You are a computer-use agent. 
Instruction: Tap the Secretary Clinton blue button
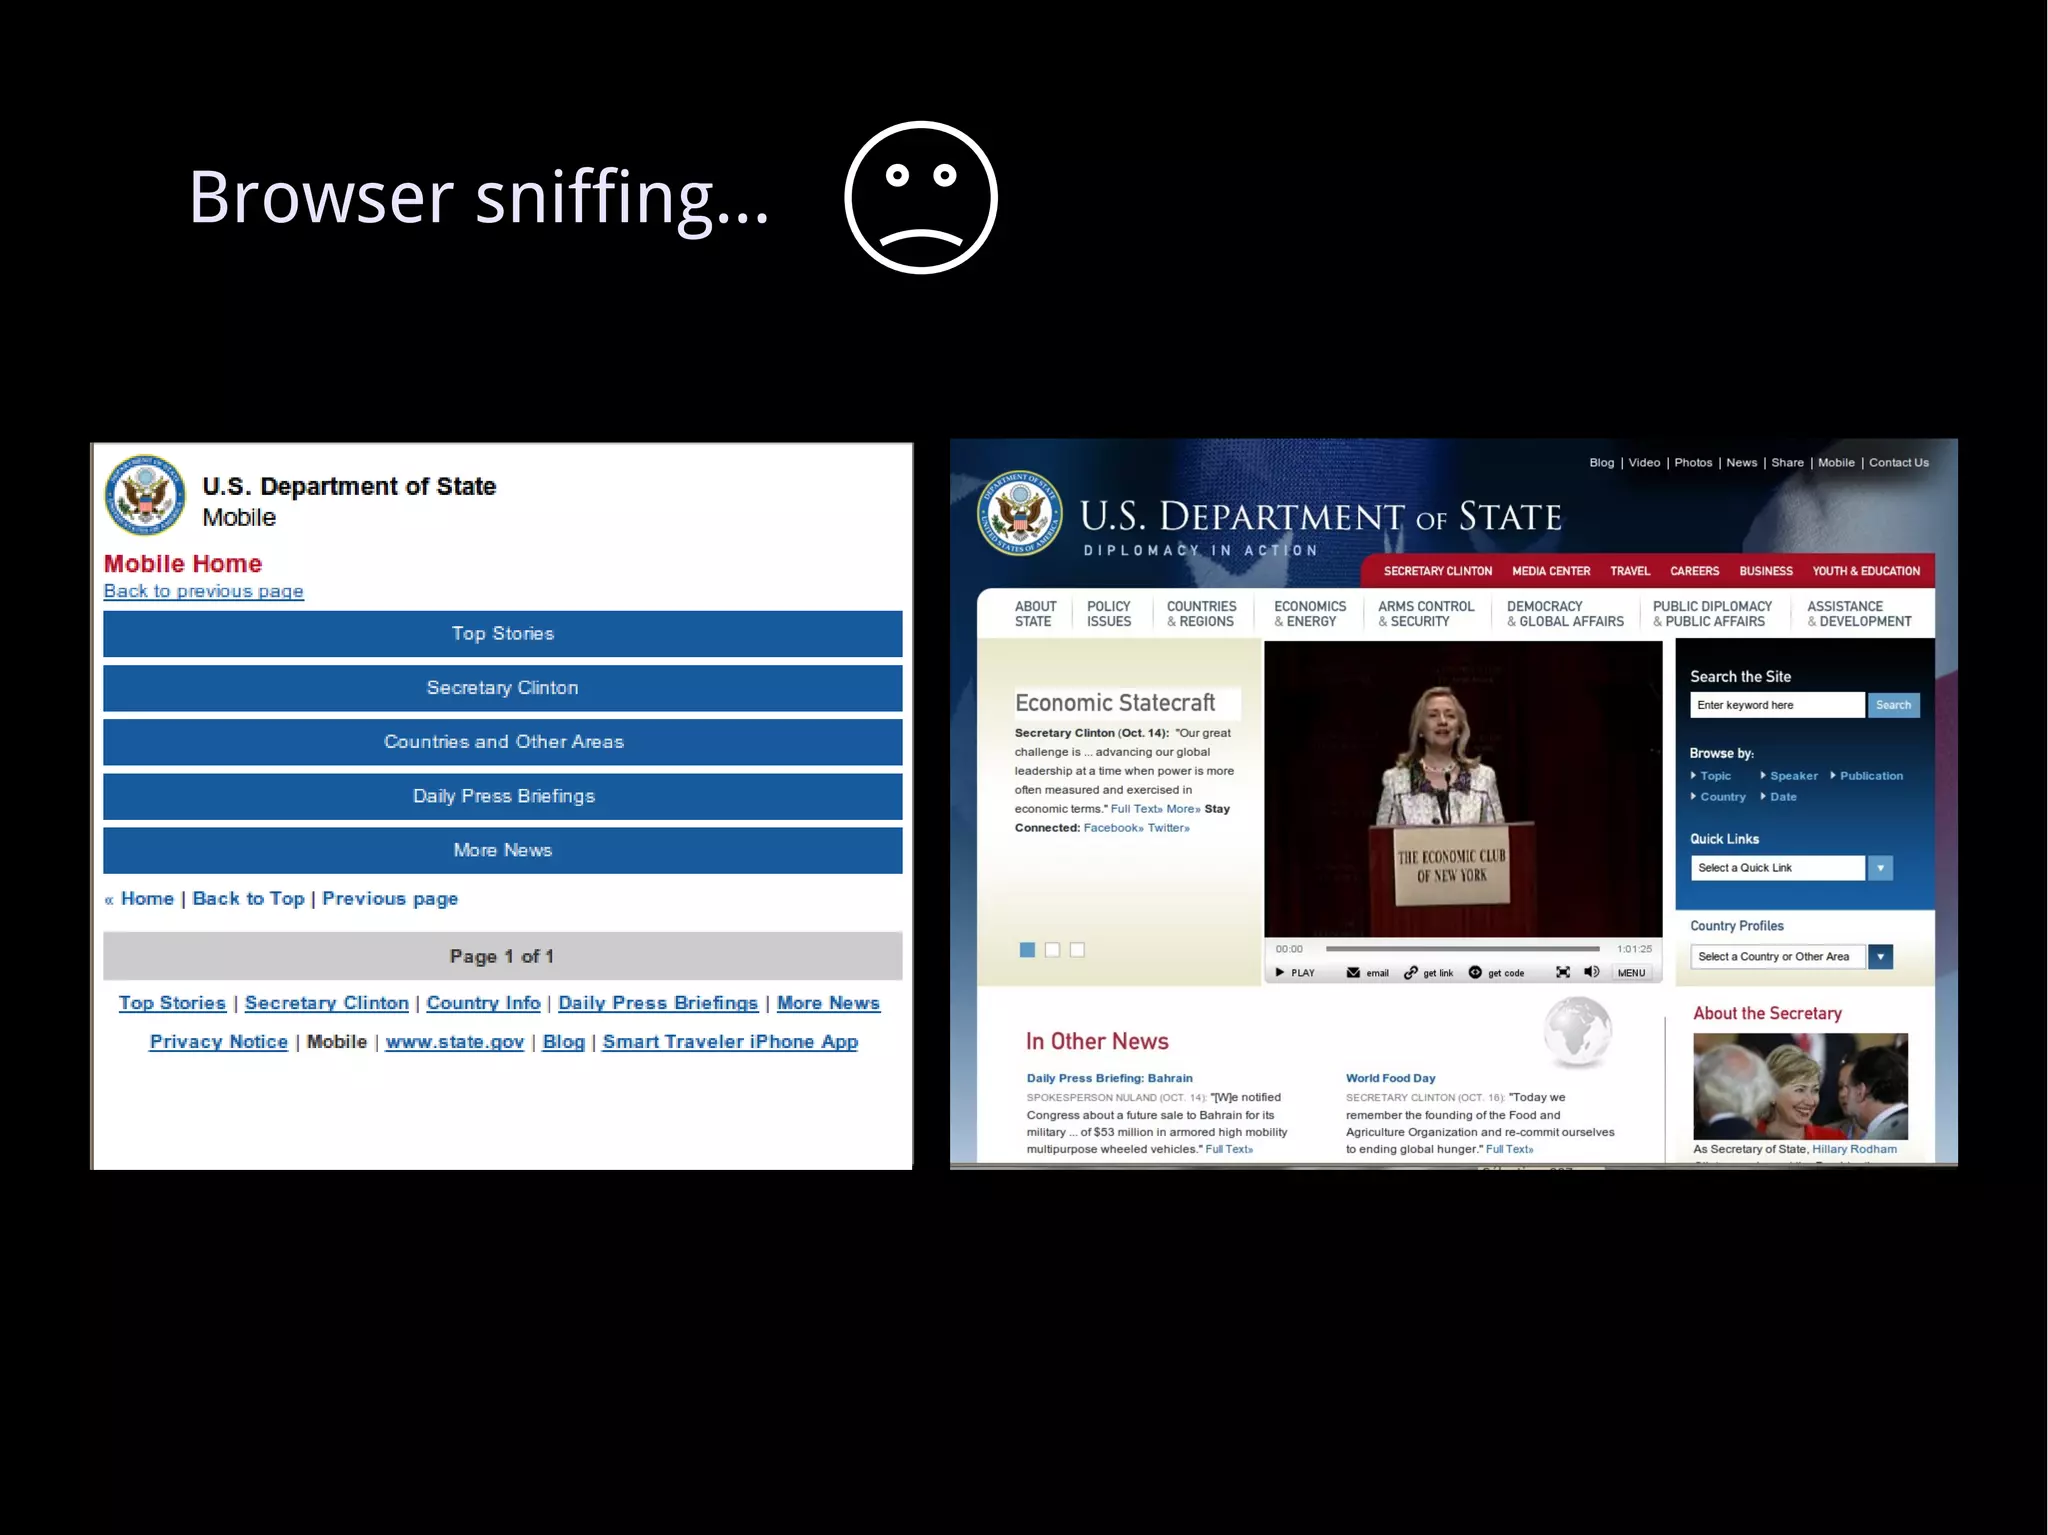click(502, 687)
